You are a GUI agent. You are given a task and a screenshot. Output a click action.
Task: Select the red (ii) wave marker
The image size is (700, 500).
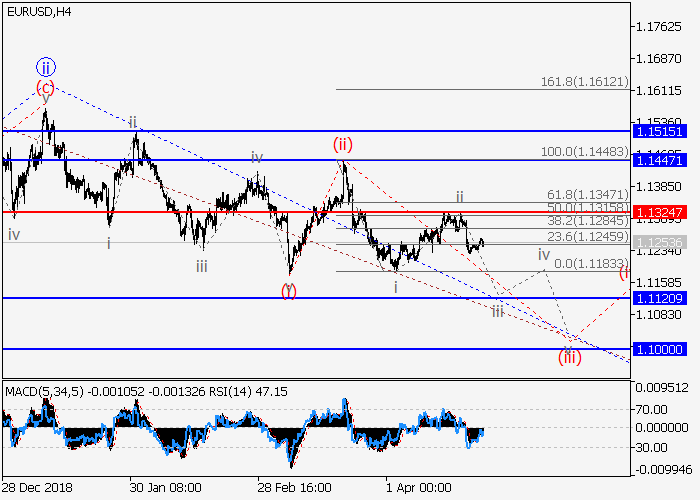345,145
